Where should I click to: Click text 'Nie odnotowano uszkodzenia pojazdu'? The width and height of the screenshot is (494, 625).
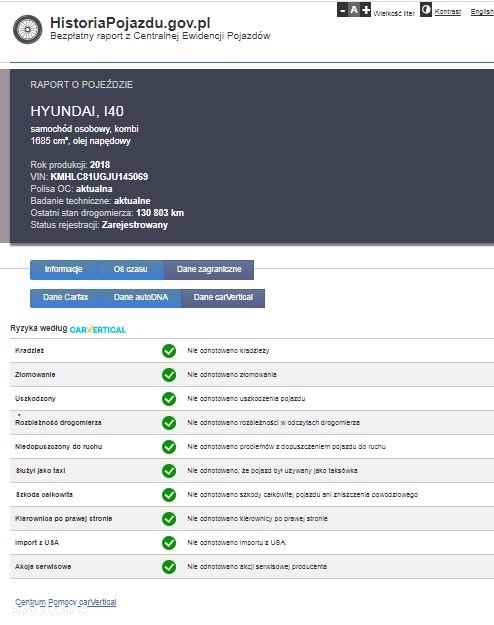246,399
